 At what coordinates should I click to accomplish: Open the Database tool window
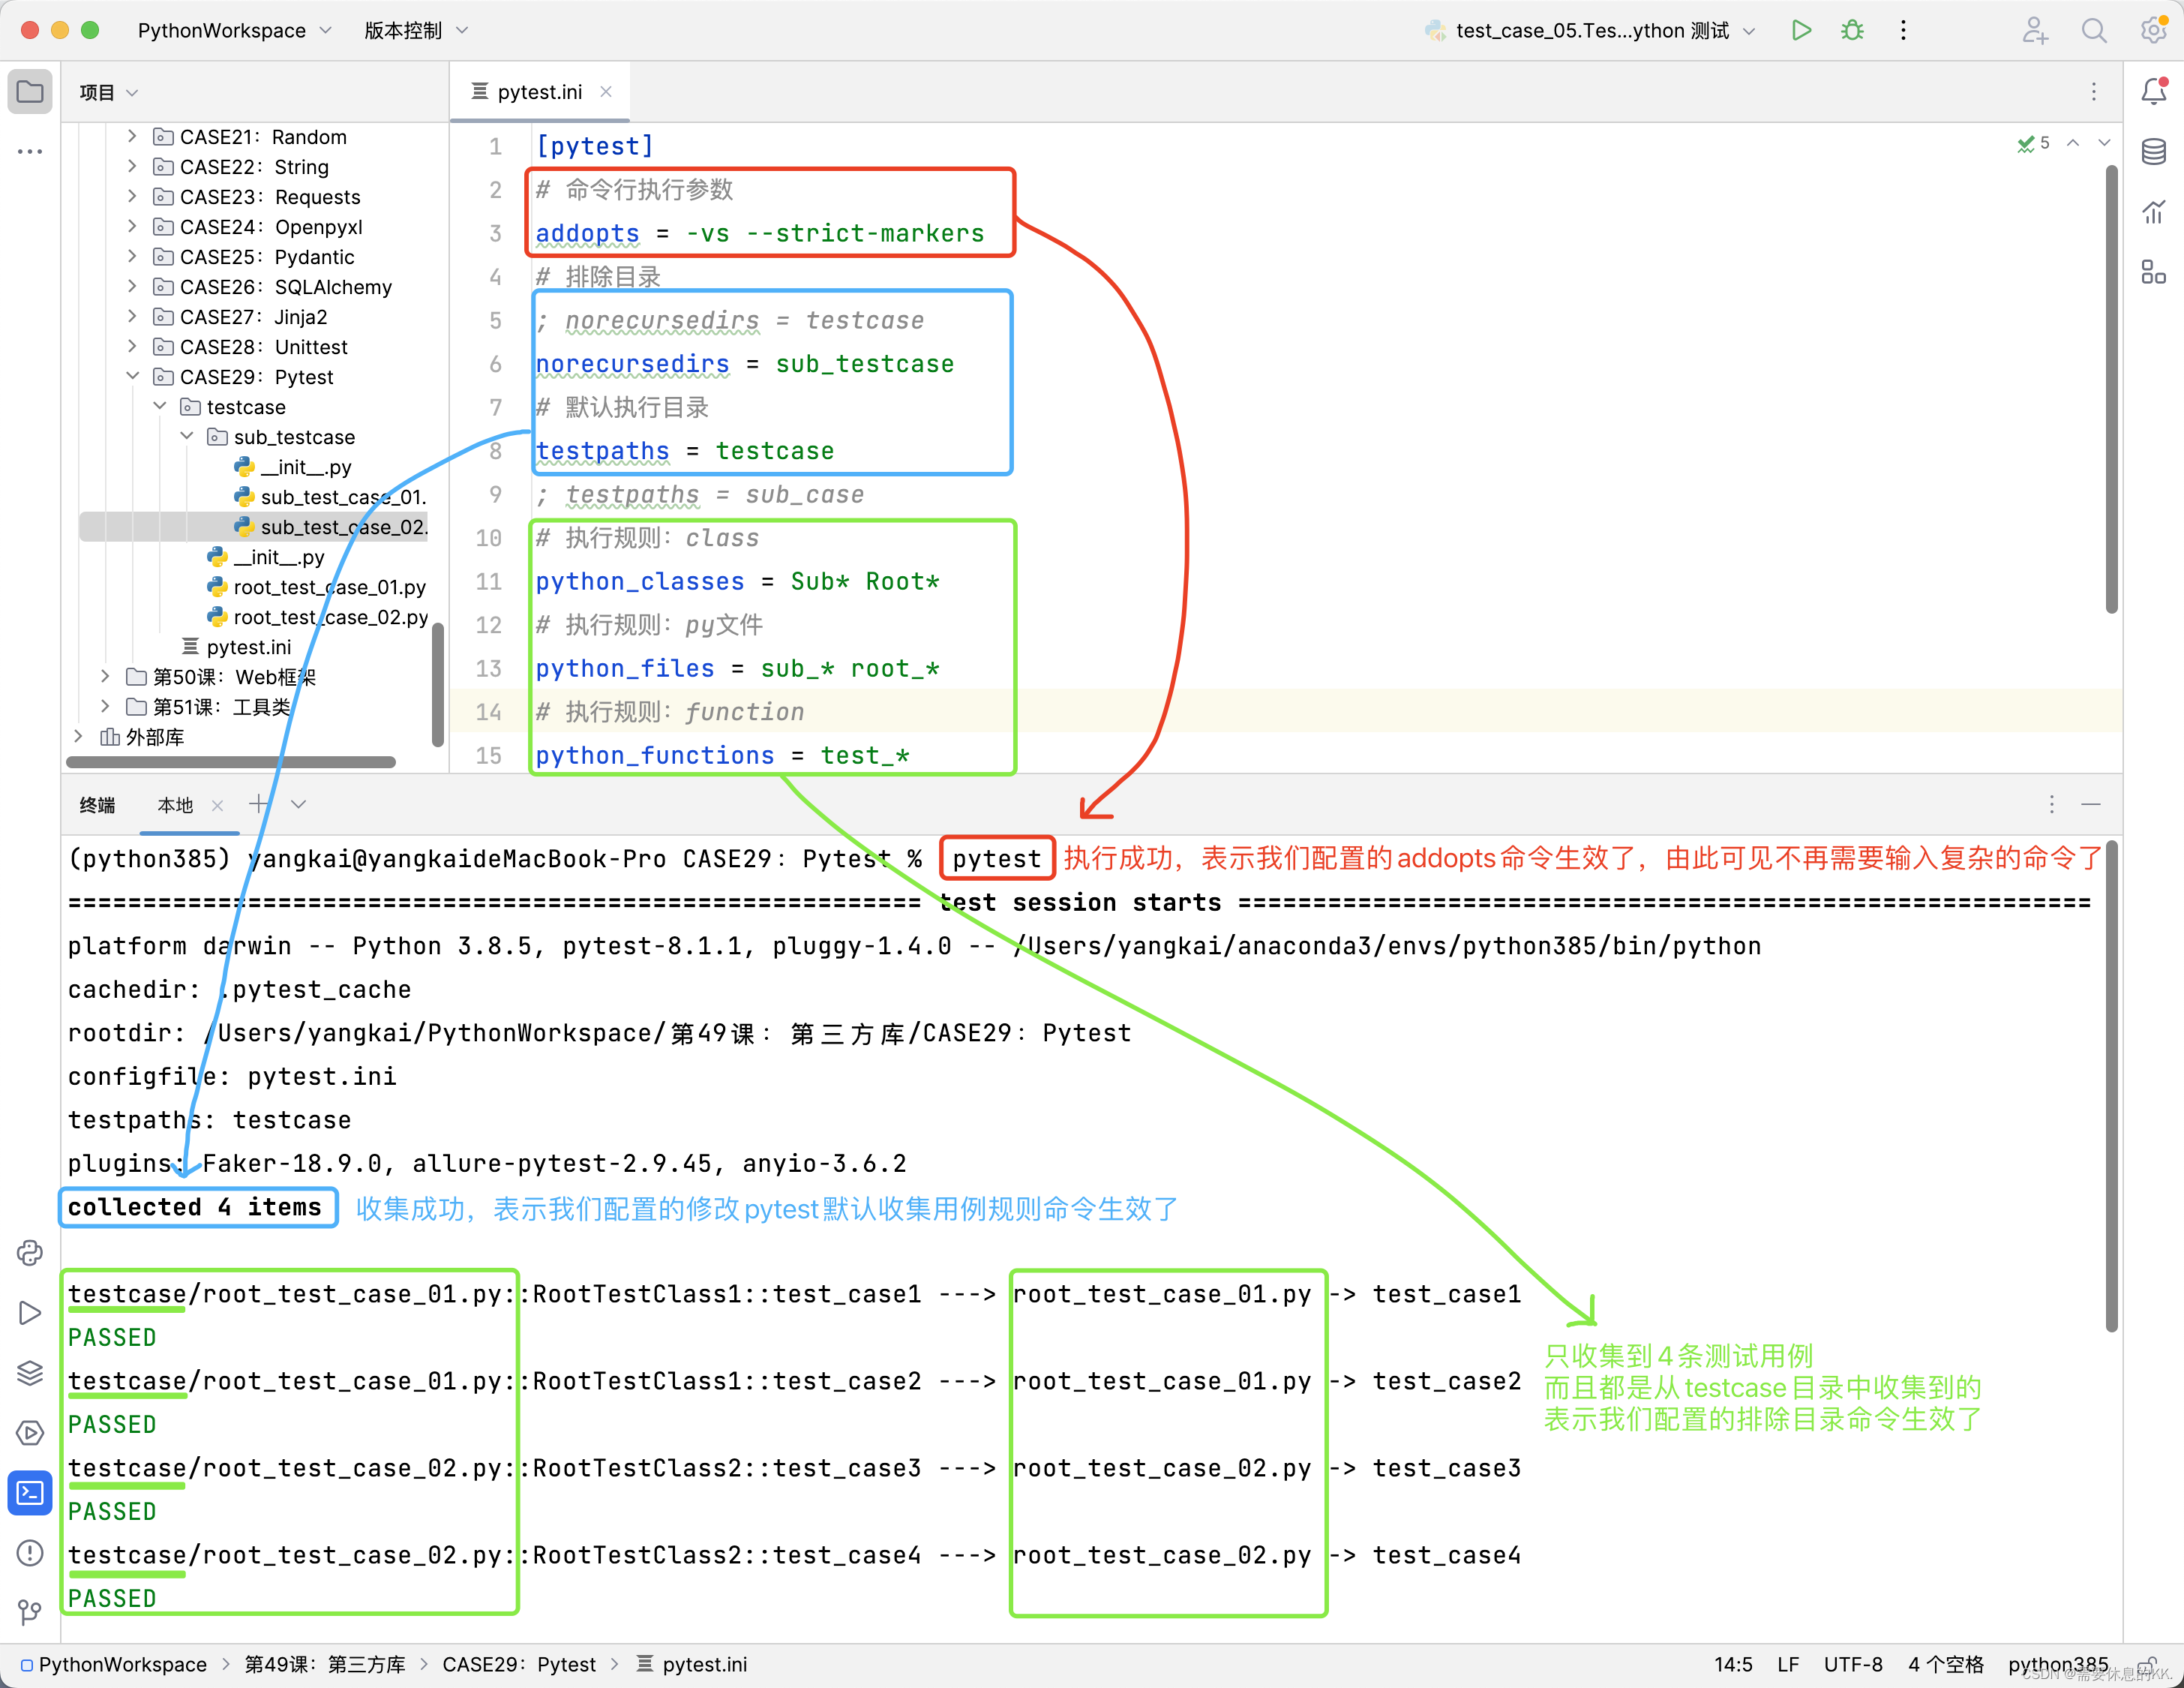pyautogui.click(x=2153, y=152)
